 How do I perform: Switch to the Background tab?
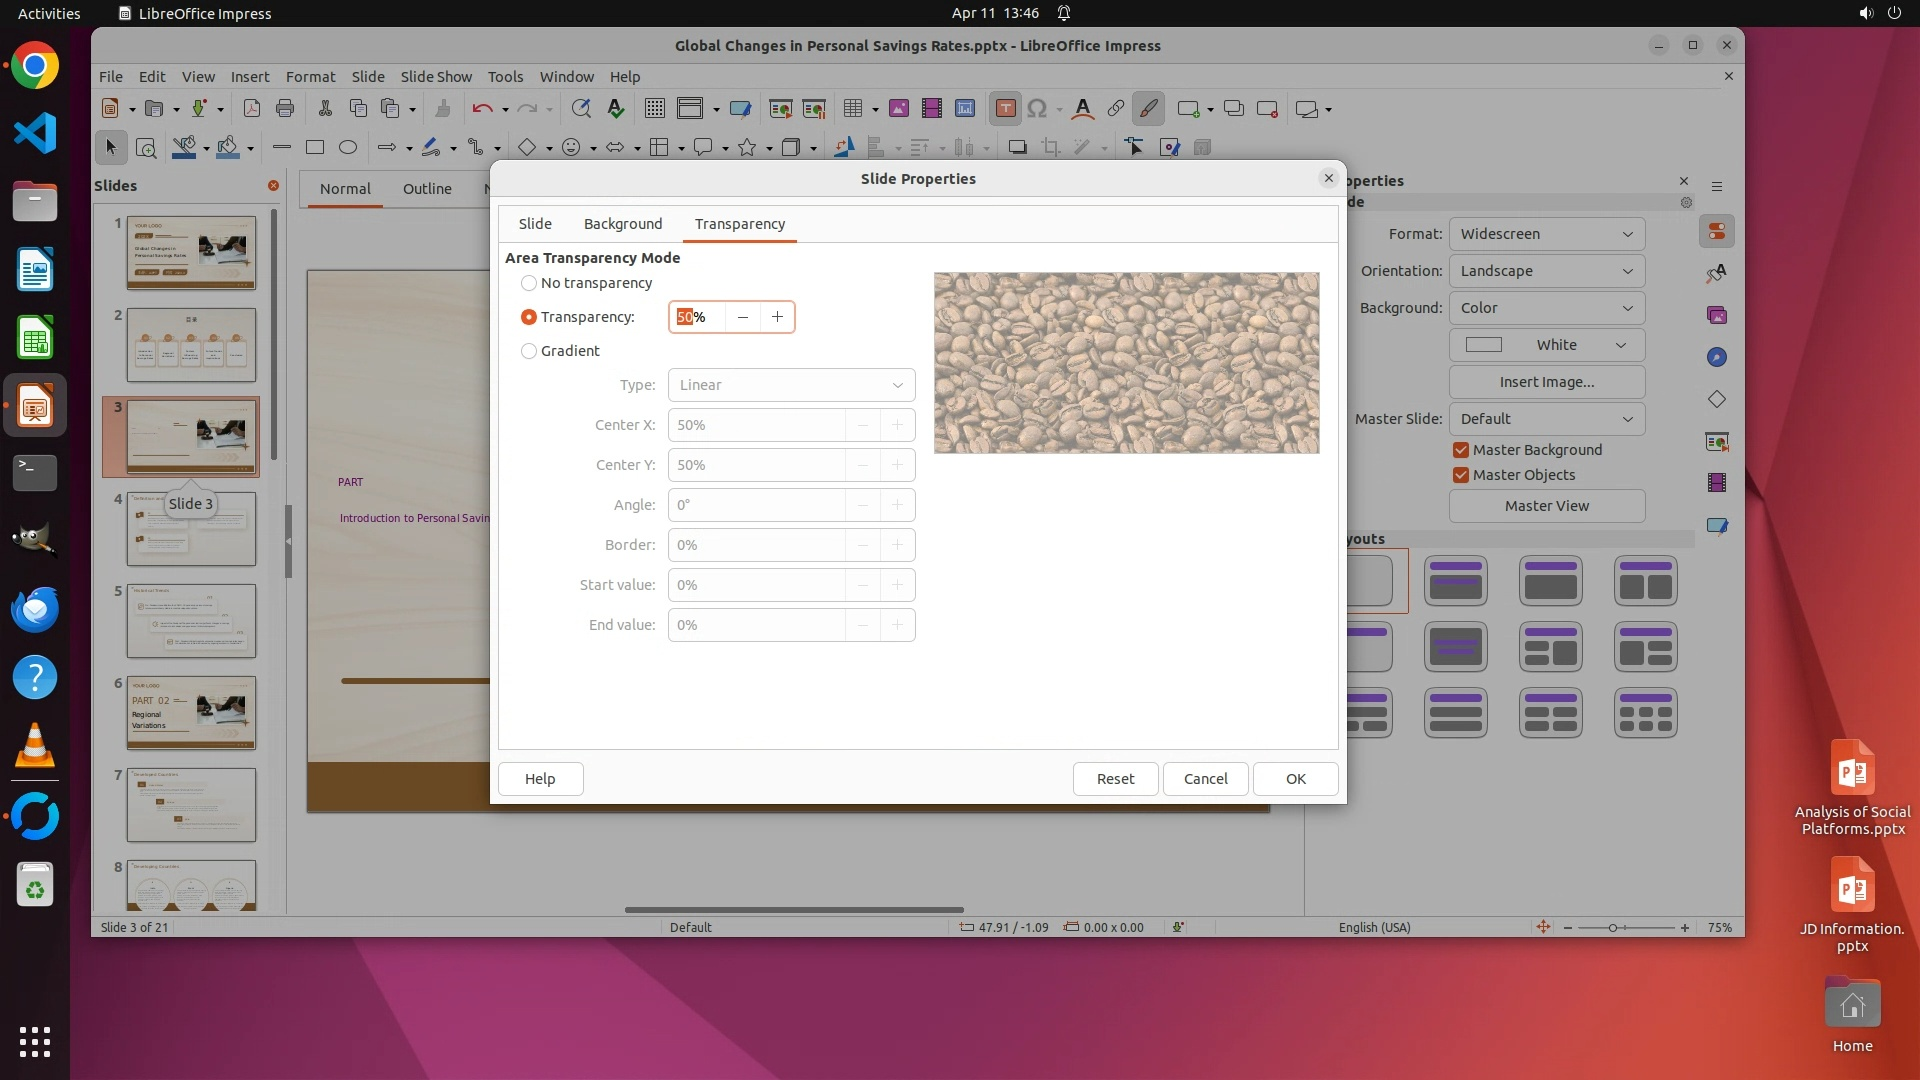622,224
